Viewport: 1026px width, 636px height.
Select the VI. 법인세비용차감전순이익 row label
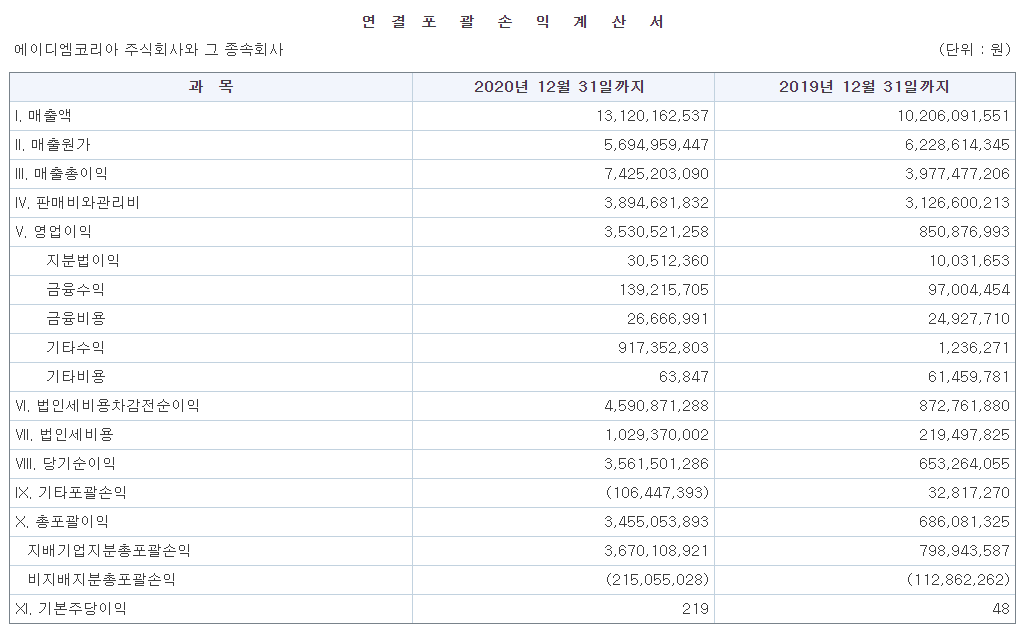[107, 406]
